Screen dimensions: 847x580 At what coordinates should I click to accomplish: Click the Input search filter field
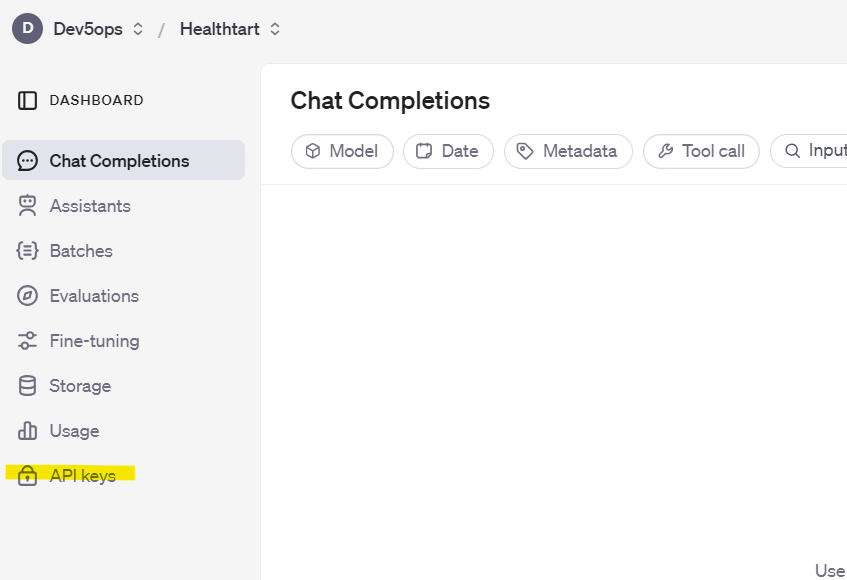pyautogui.click(x=809, y=151)
